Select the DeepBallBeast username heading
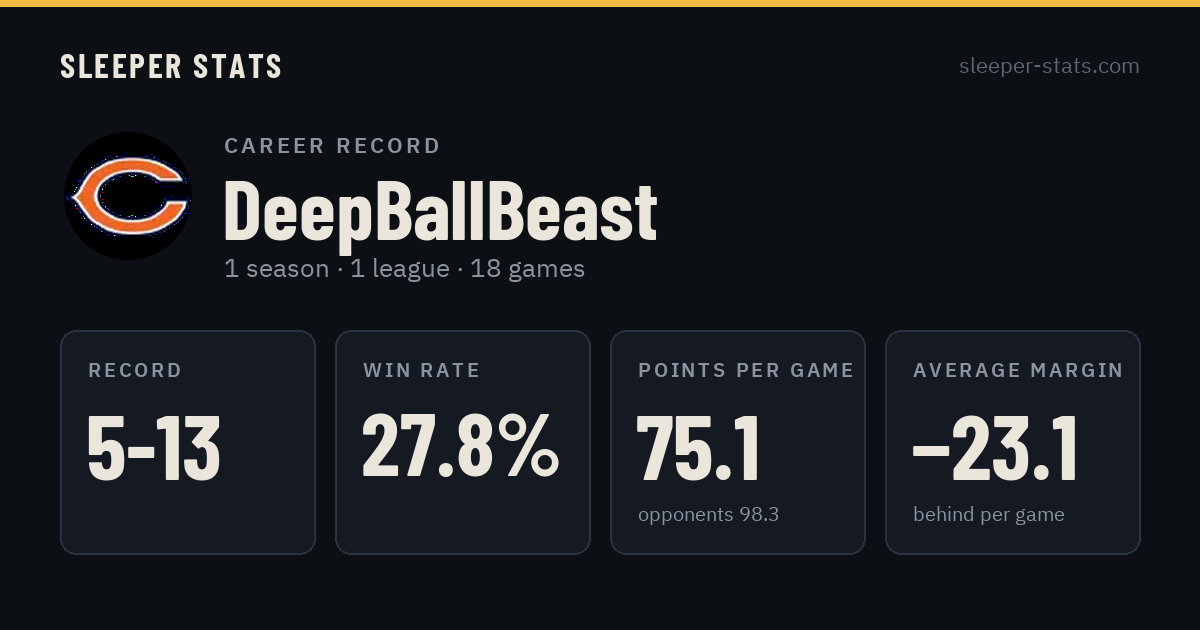 pos(440,211)
